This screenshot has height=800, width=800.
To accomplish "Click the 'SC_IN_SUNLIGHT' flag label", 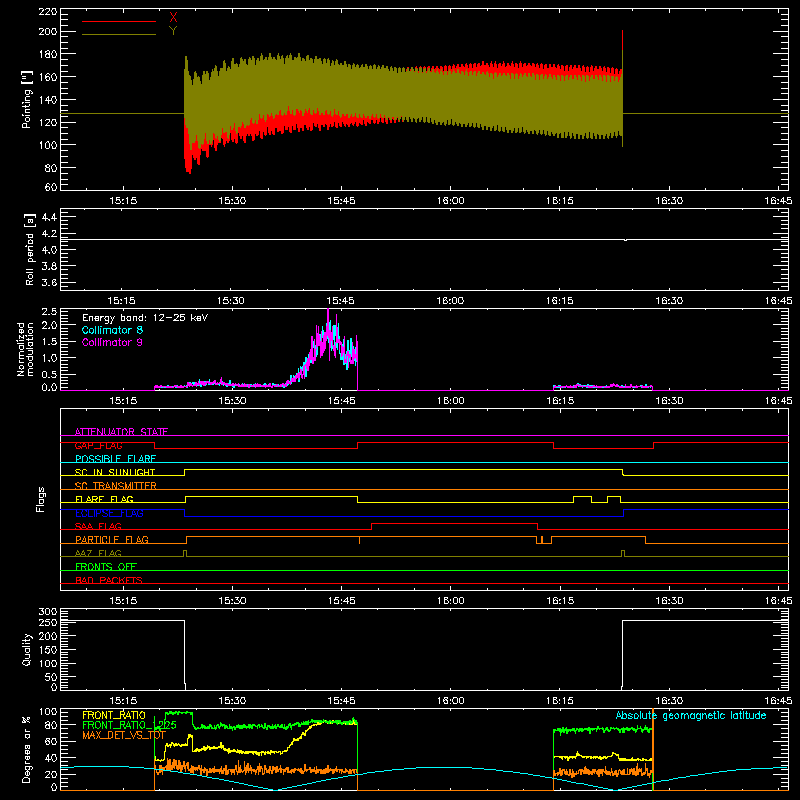I will (115, 472).
